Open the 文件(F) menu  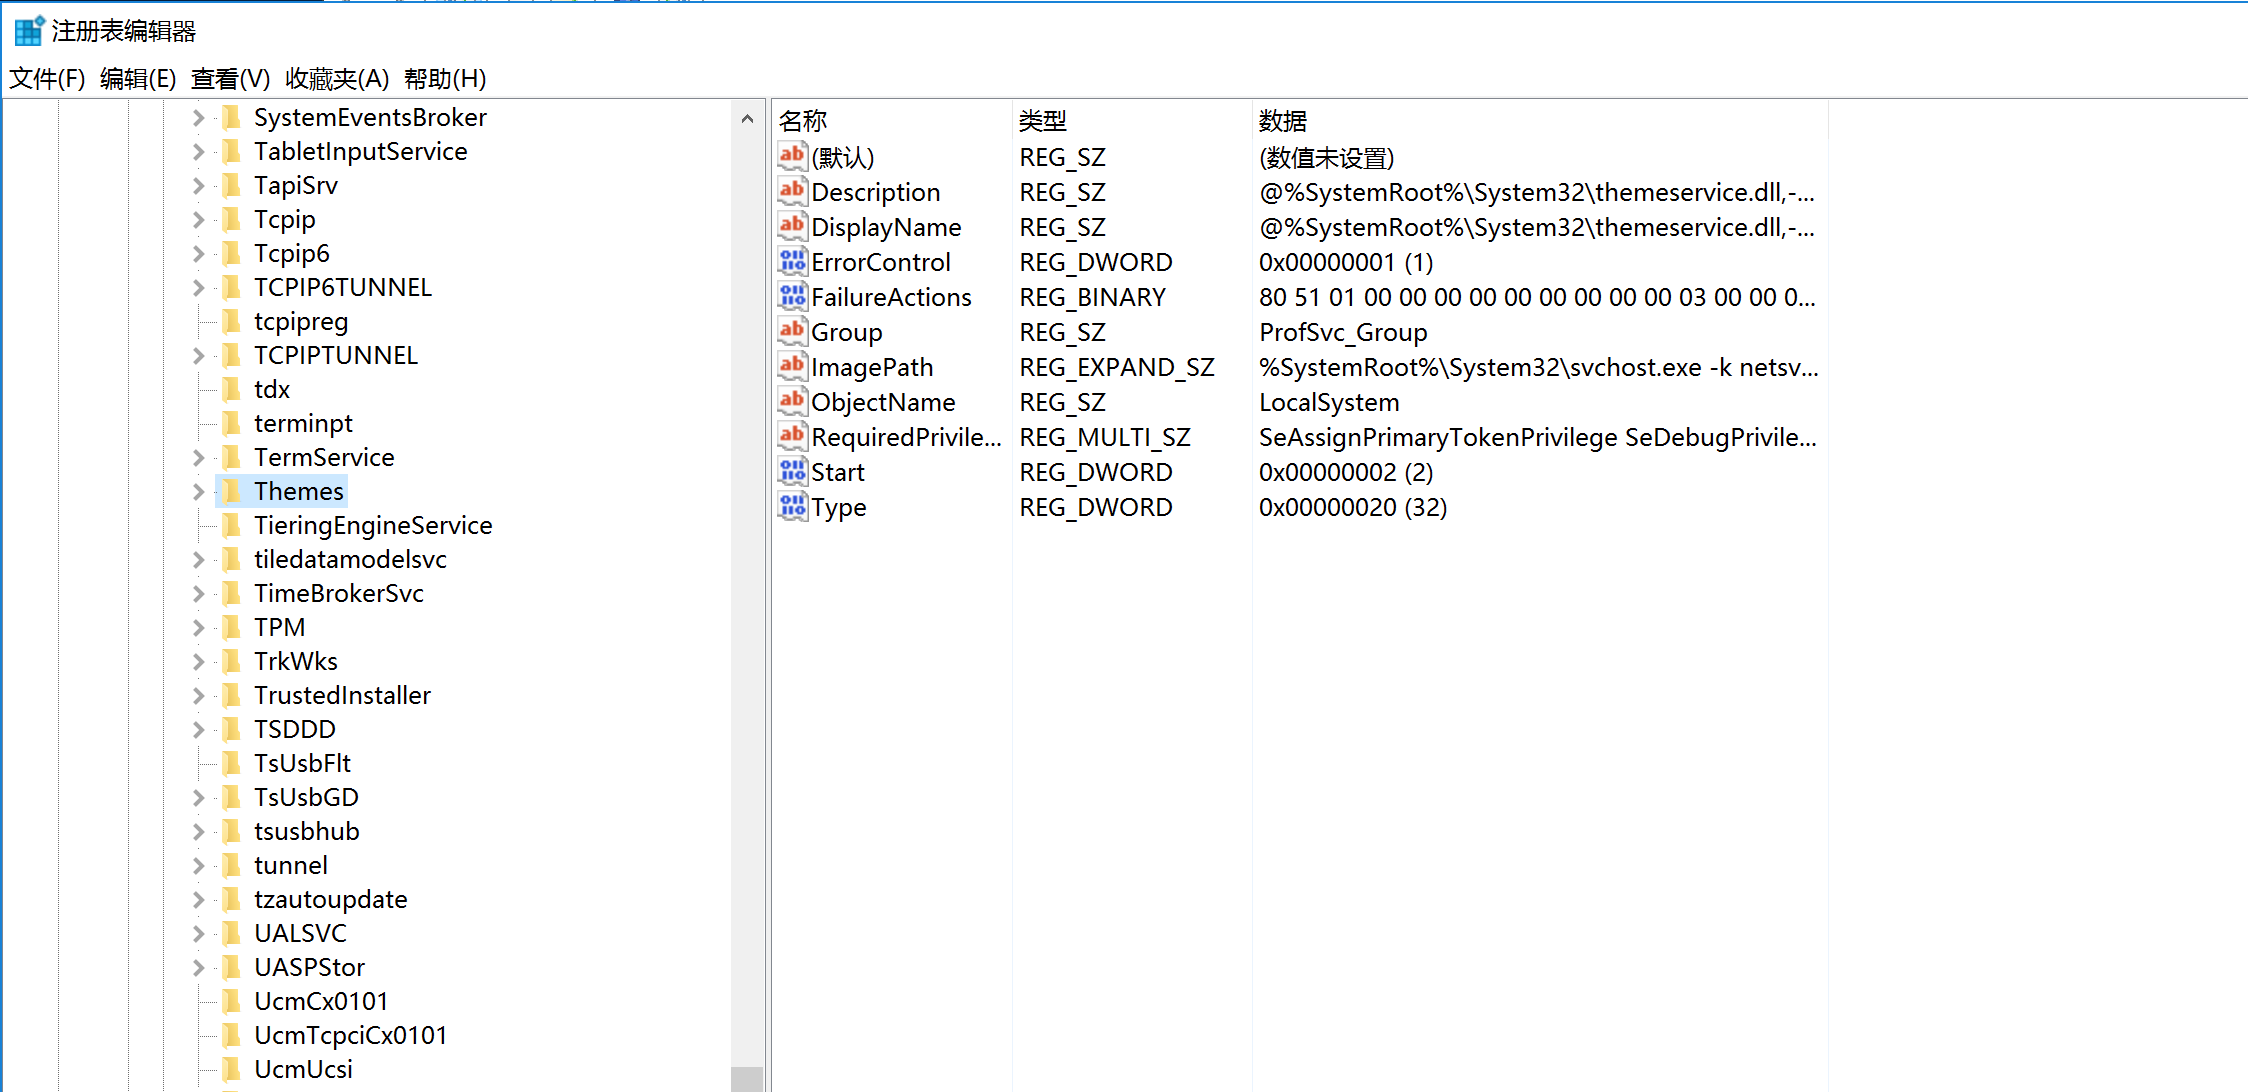(x=47, y=79)
